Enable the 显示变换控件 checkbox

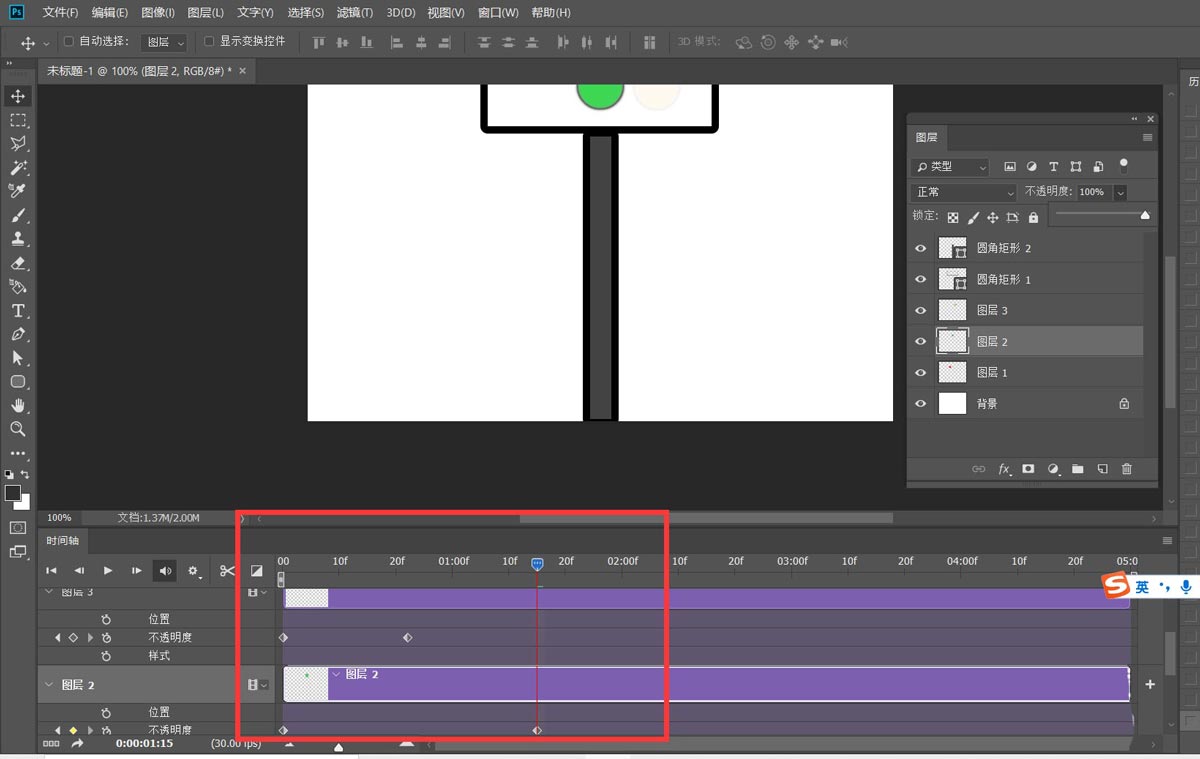pos(209,42)
